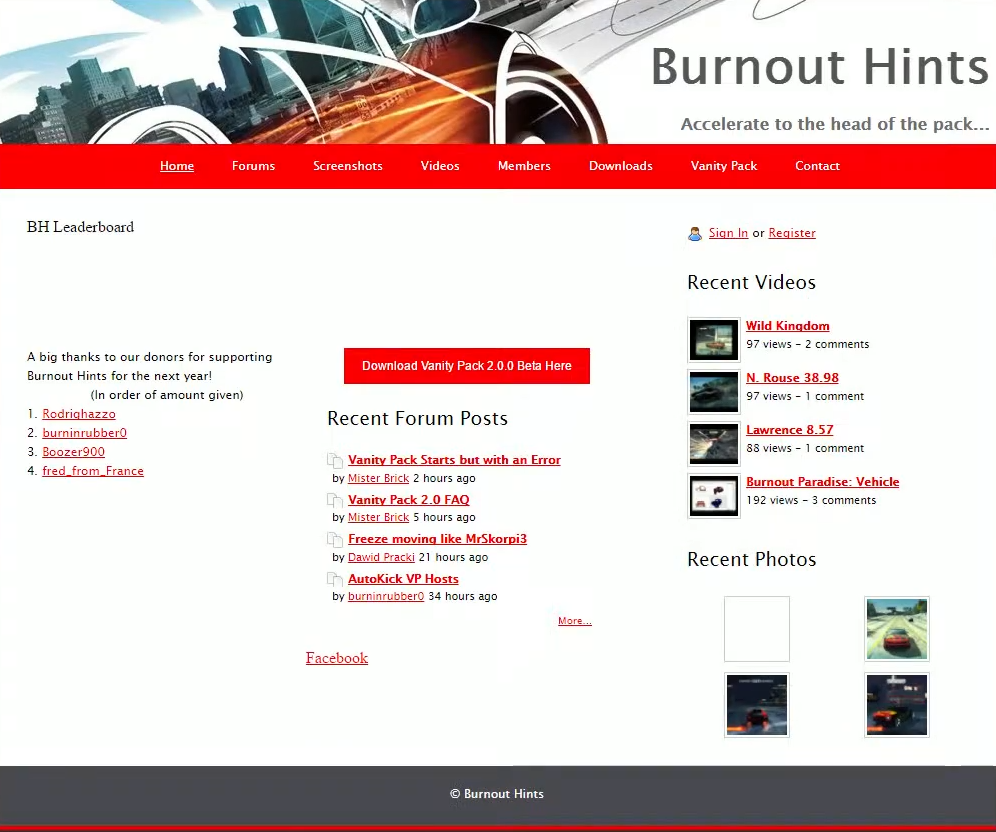This screenshot has width=996, height=832.
Task: Open the Lawrence 8.57 video link
Action: [790, 430]
